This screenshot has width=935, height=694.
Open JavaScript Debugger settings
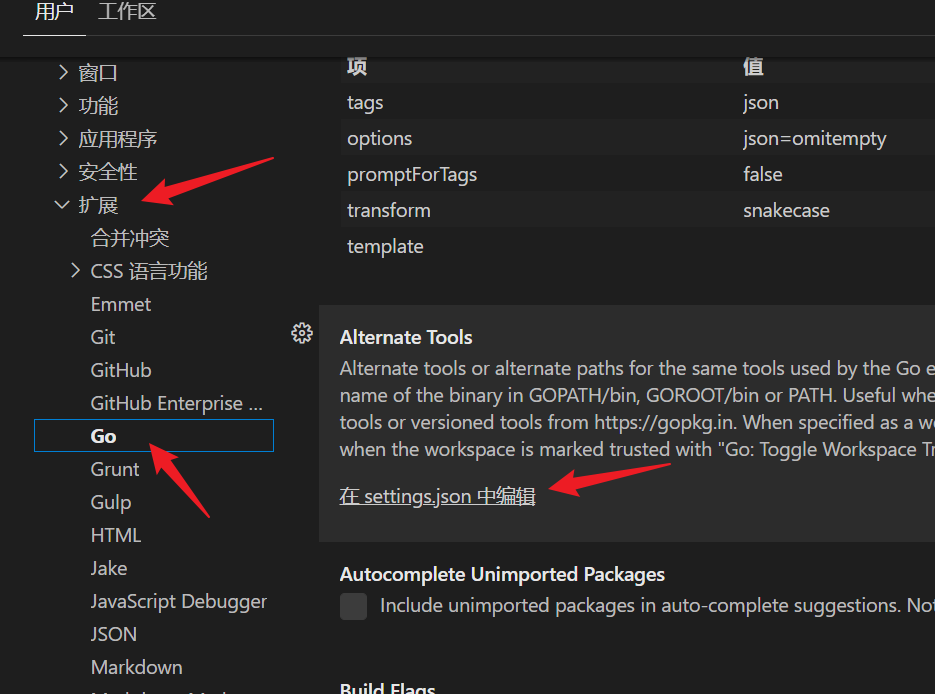point(179,601)
